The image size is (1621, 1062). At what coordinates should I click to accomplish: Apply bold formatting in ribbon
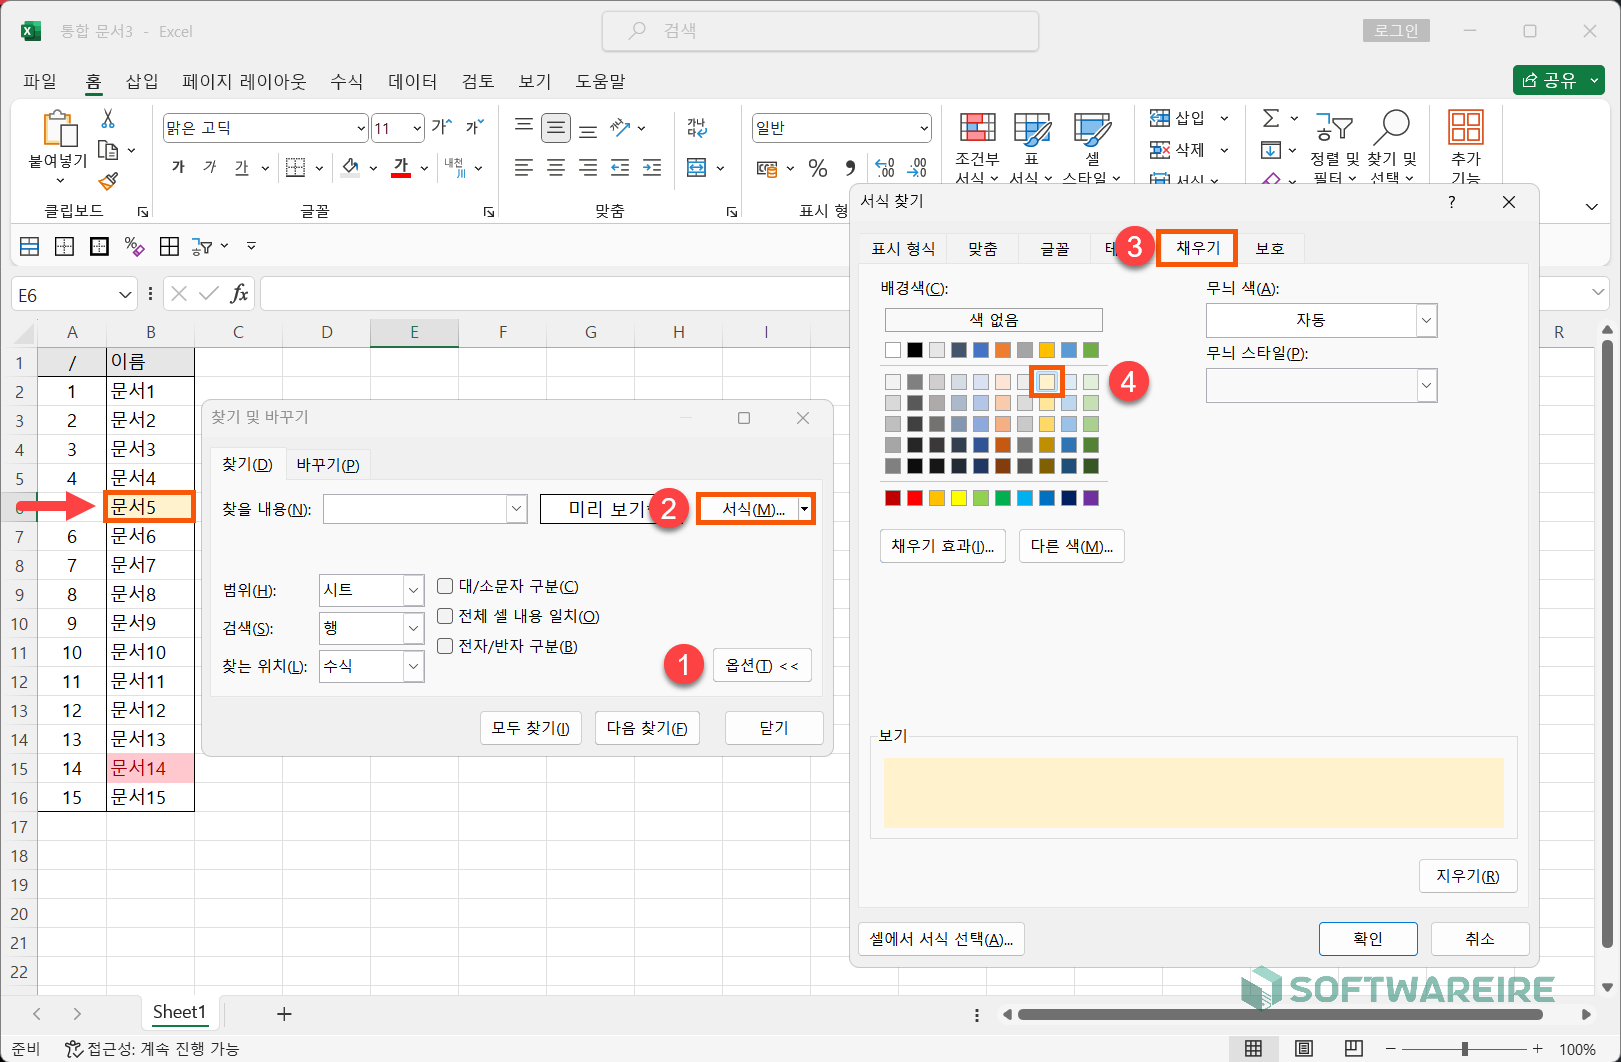(178, 167)
